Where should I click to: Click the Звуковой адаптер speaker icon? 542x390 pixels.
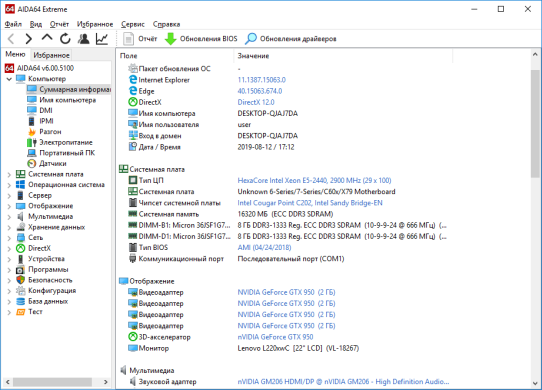point(133,382)
